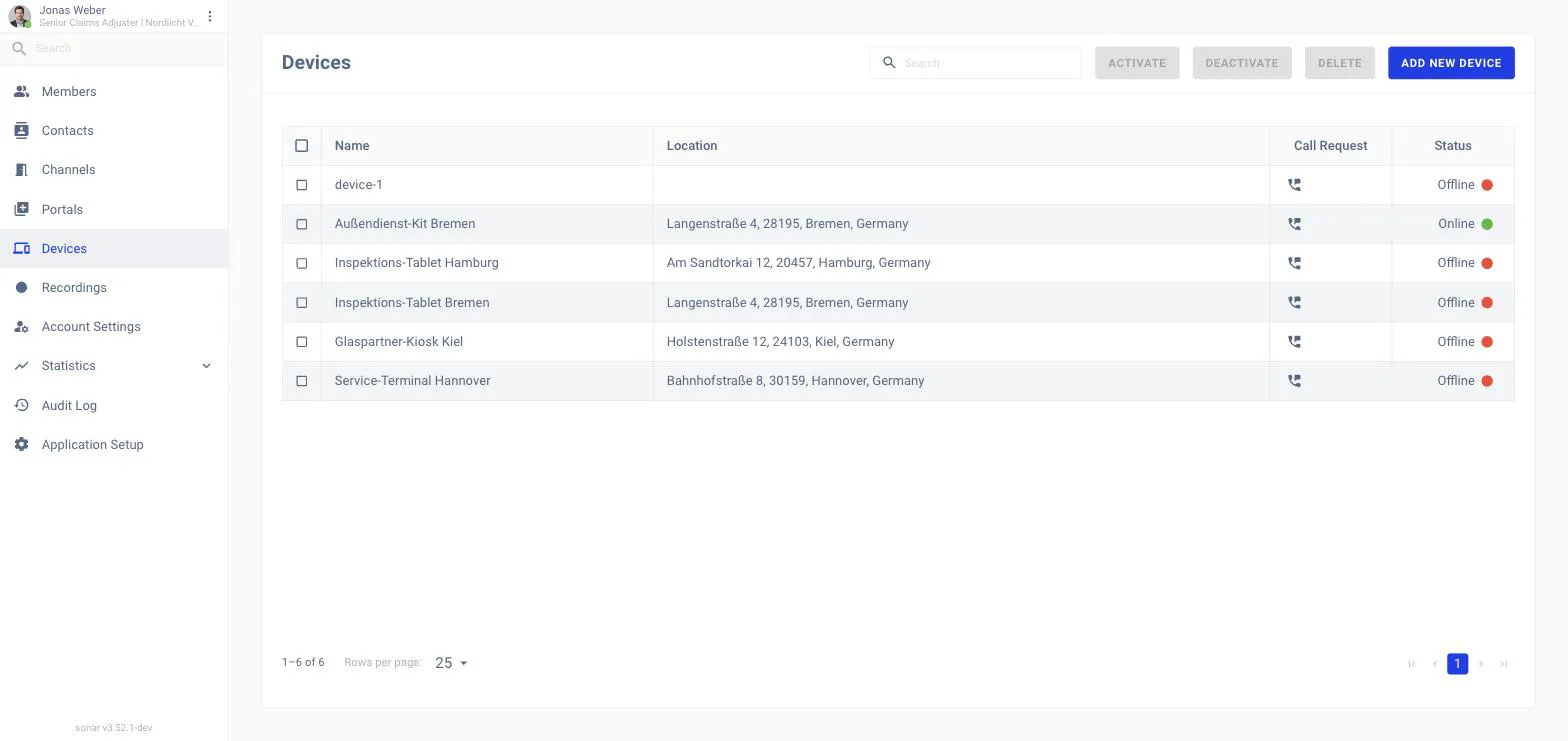Open Application Setup
1568x741 pixels.
114,444
